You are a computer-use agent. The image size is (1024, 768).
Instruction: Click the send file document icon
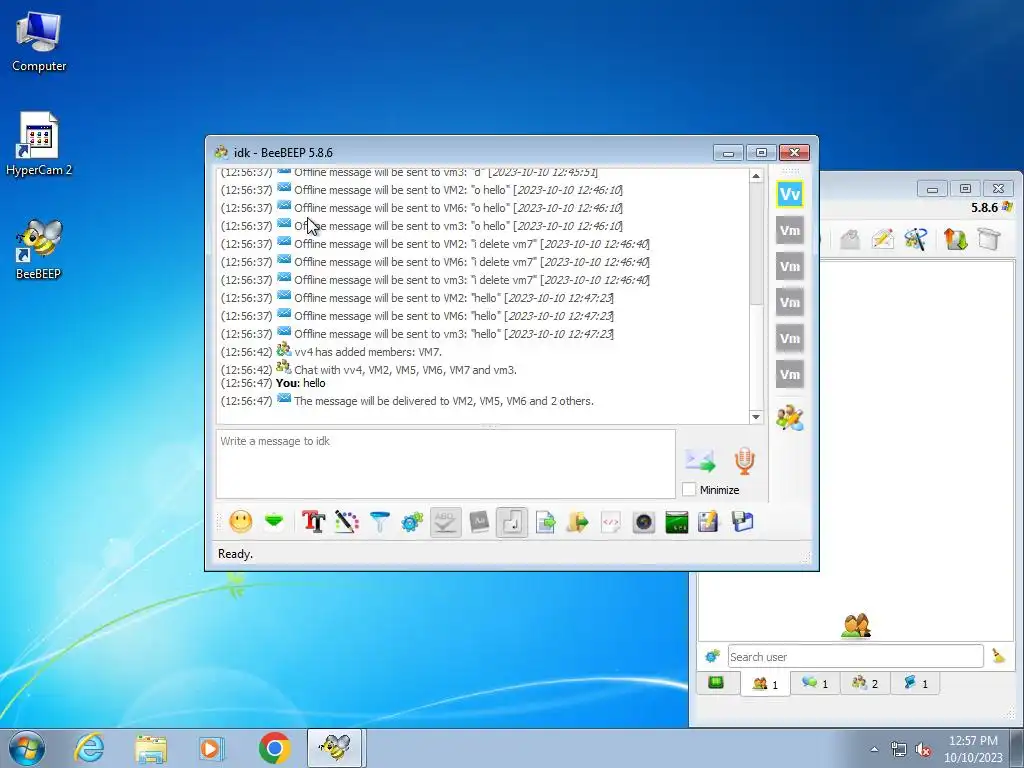(545, 522)
